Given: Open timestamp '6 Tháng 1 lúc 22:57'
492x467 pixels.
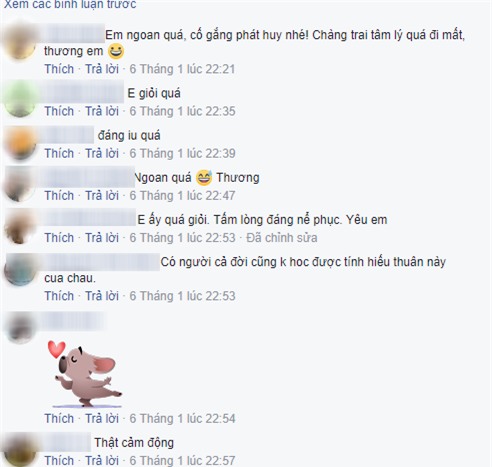Looking at the screenshot, I should (x=182, y=460).
